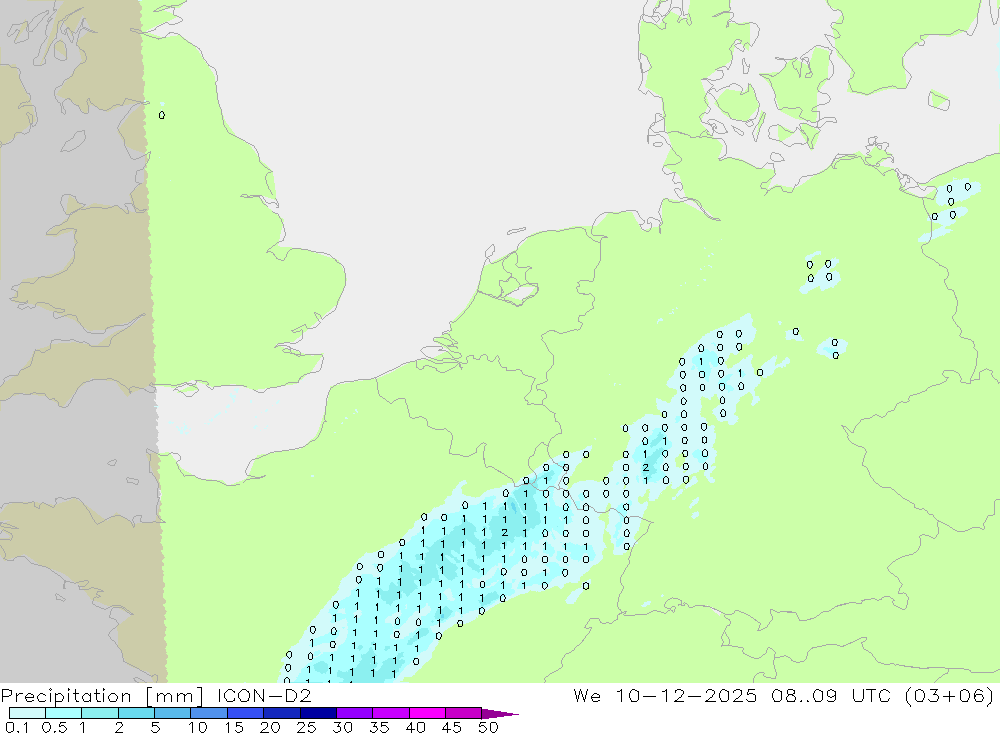Click the 20–25 mm dark blue legend swatch
Screen dimensions: 1000x733
tap(282, 713)
